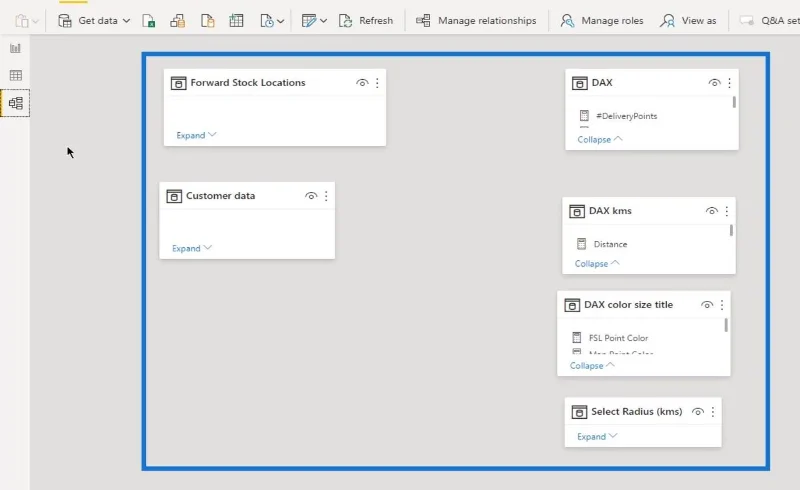Expand the Select Radius (kms) table

click(x=597, y=436)
